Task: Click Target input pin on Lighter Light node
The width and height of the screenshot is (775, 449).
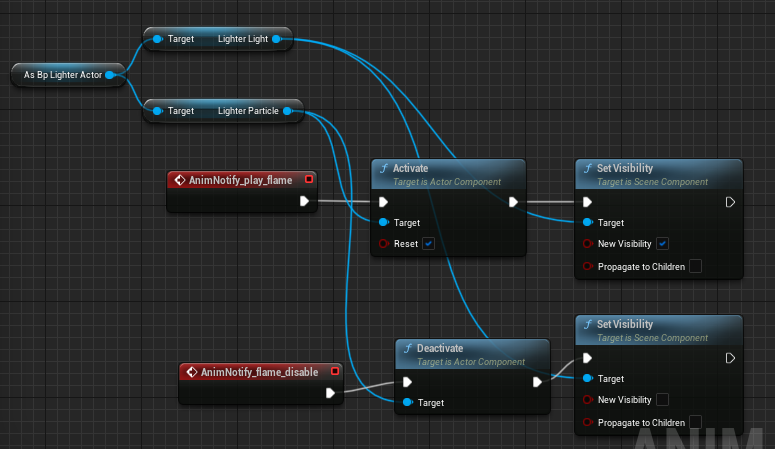Action: (158, 39)
